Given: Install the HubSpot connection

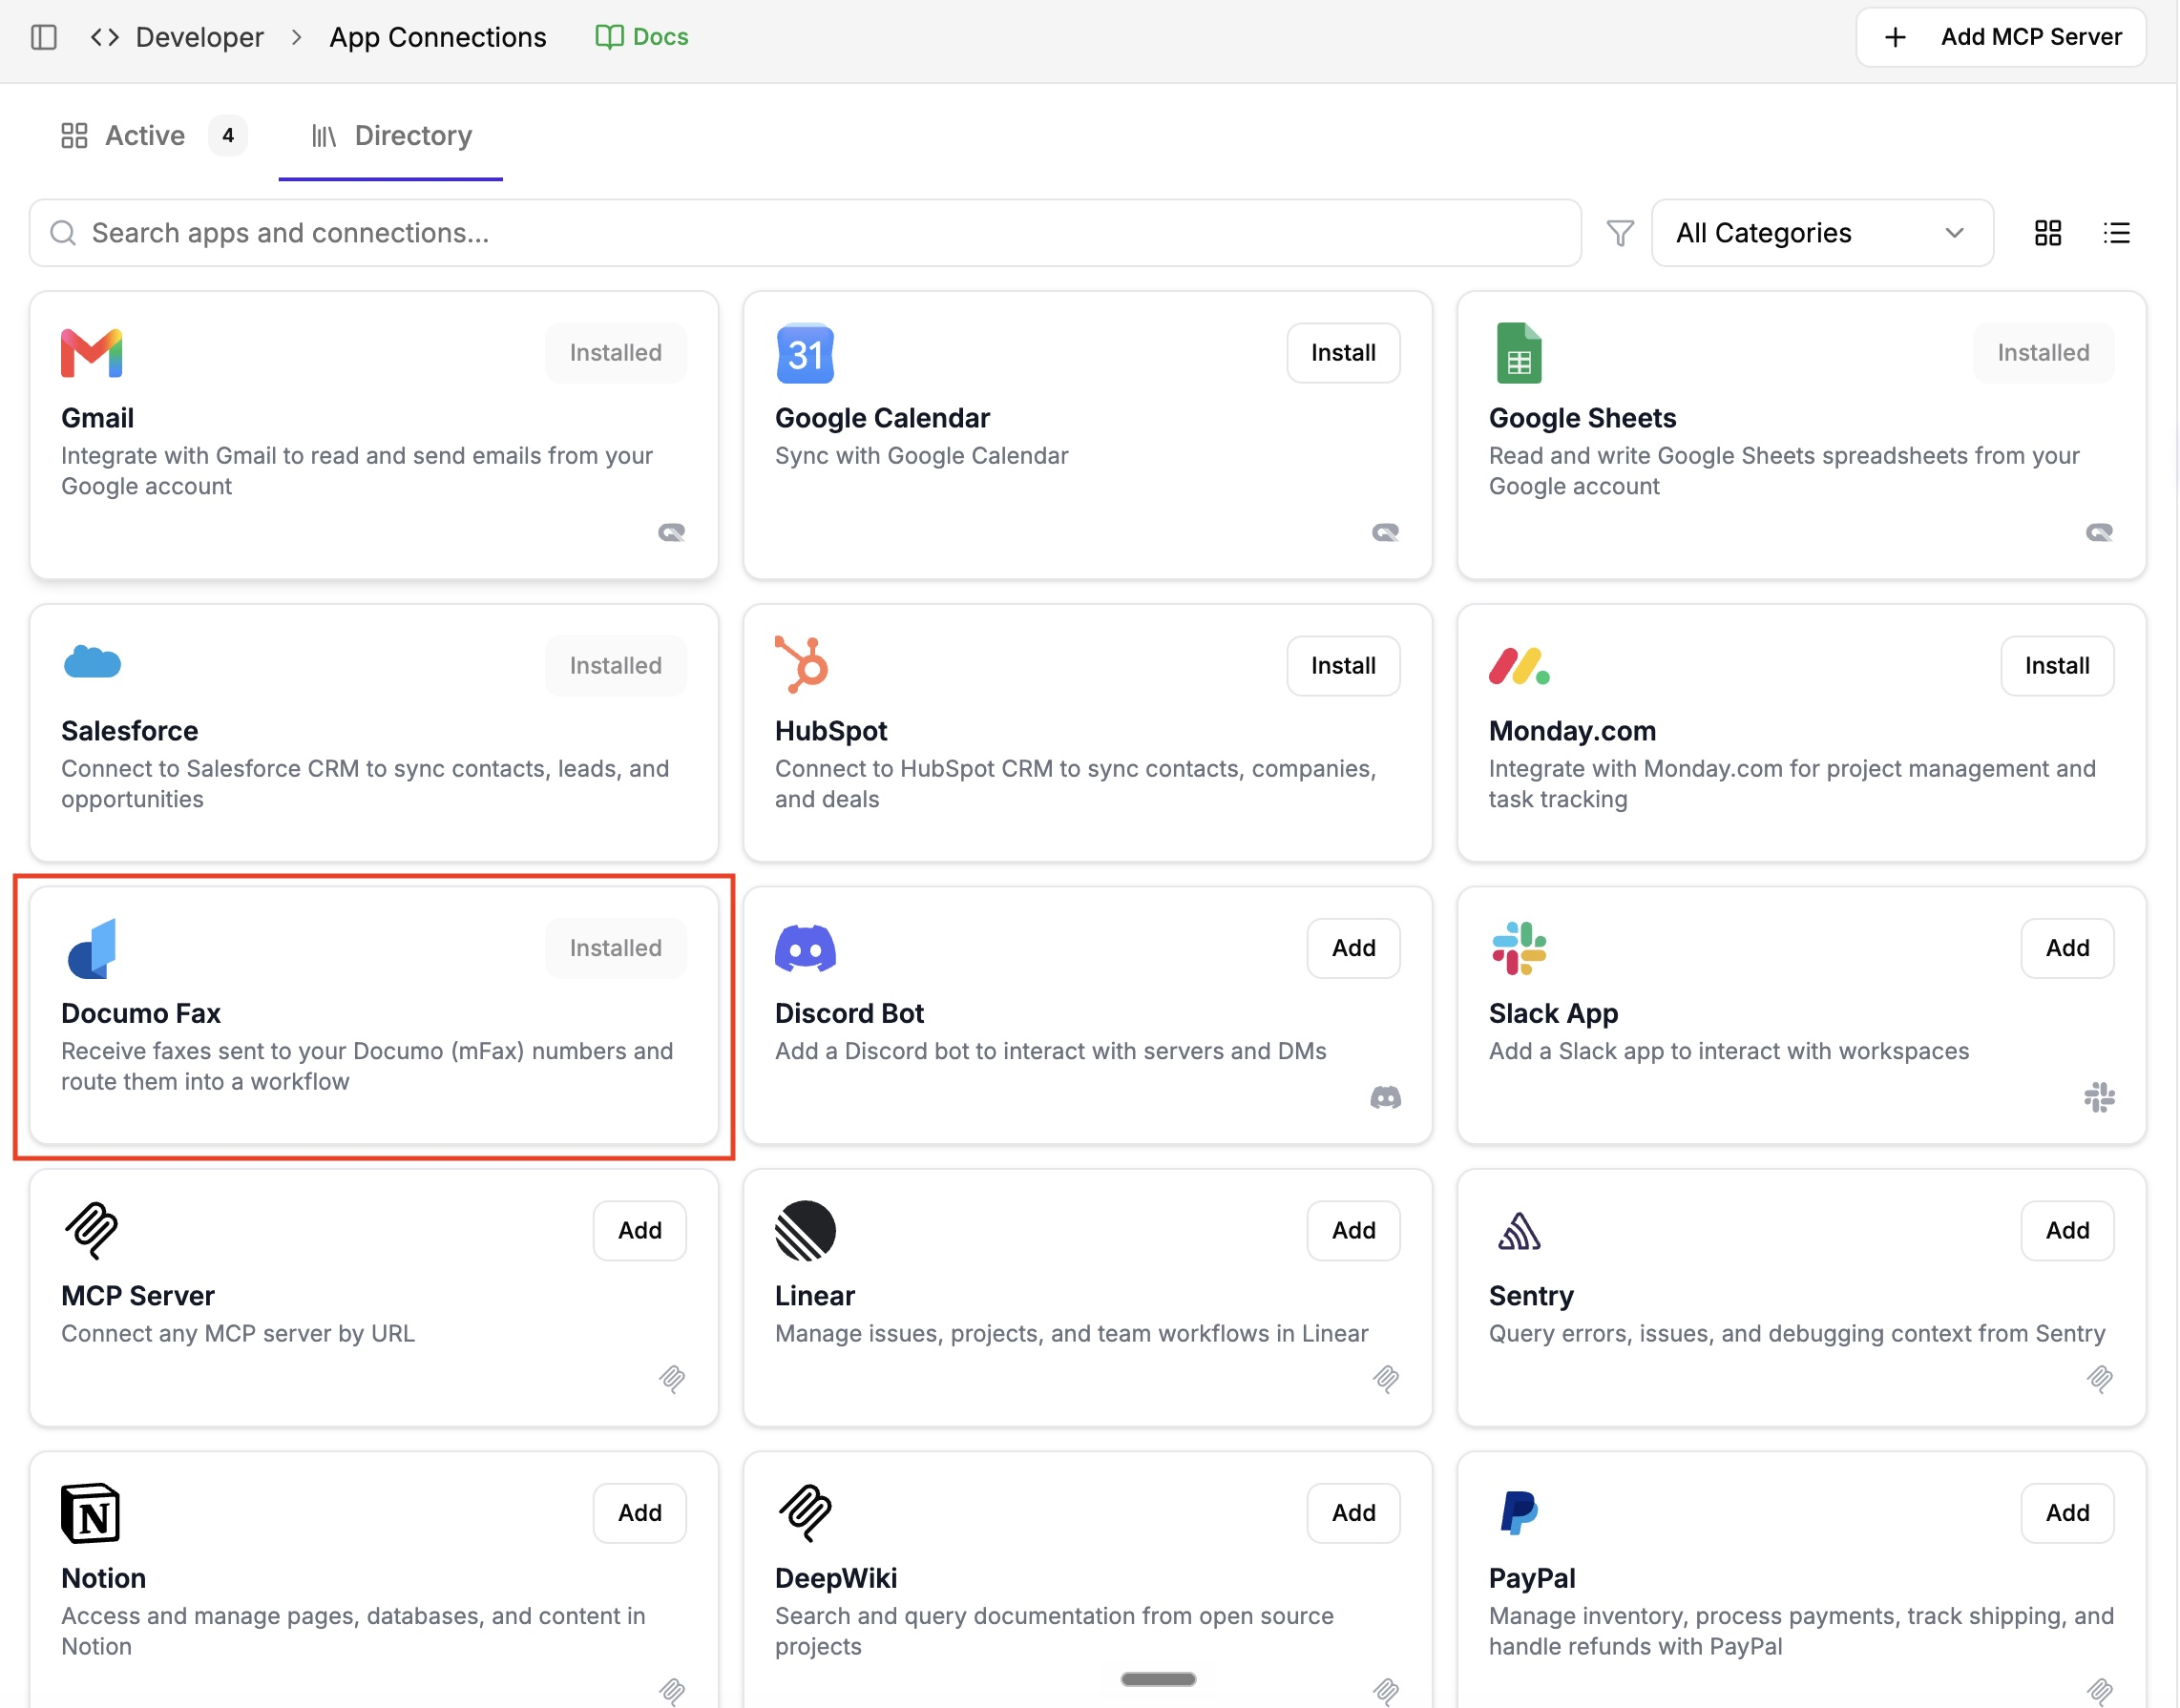Looking at the screenshot, I should coord(1343,666).
